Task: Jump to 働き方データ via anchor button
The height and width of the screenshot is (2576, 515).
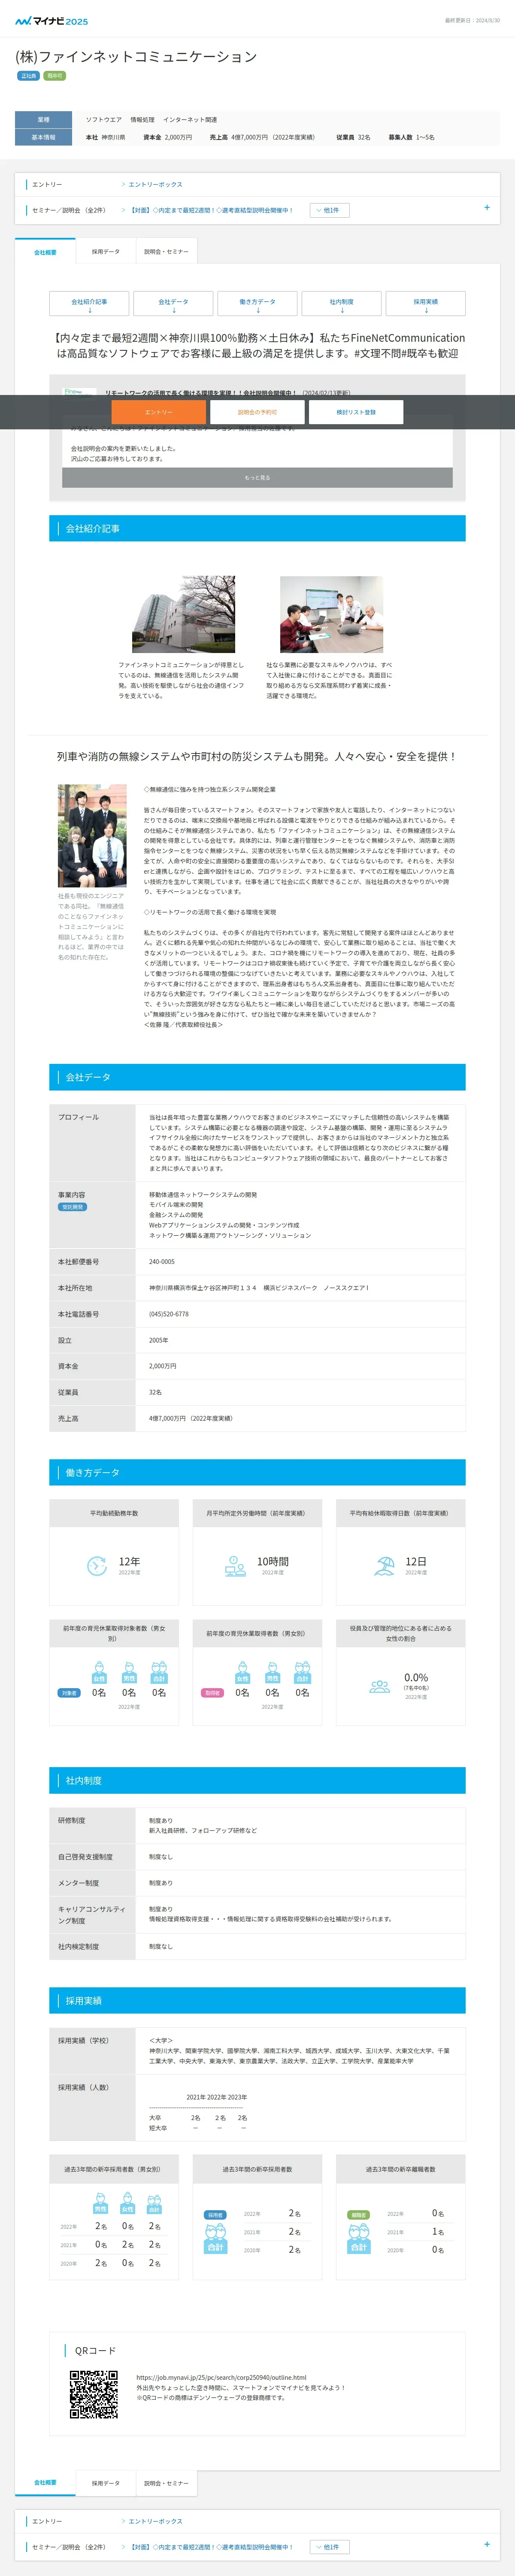Action: point(257,304)
